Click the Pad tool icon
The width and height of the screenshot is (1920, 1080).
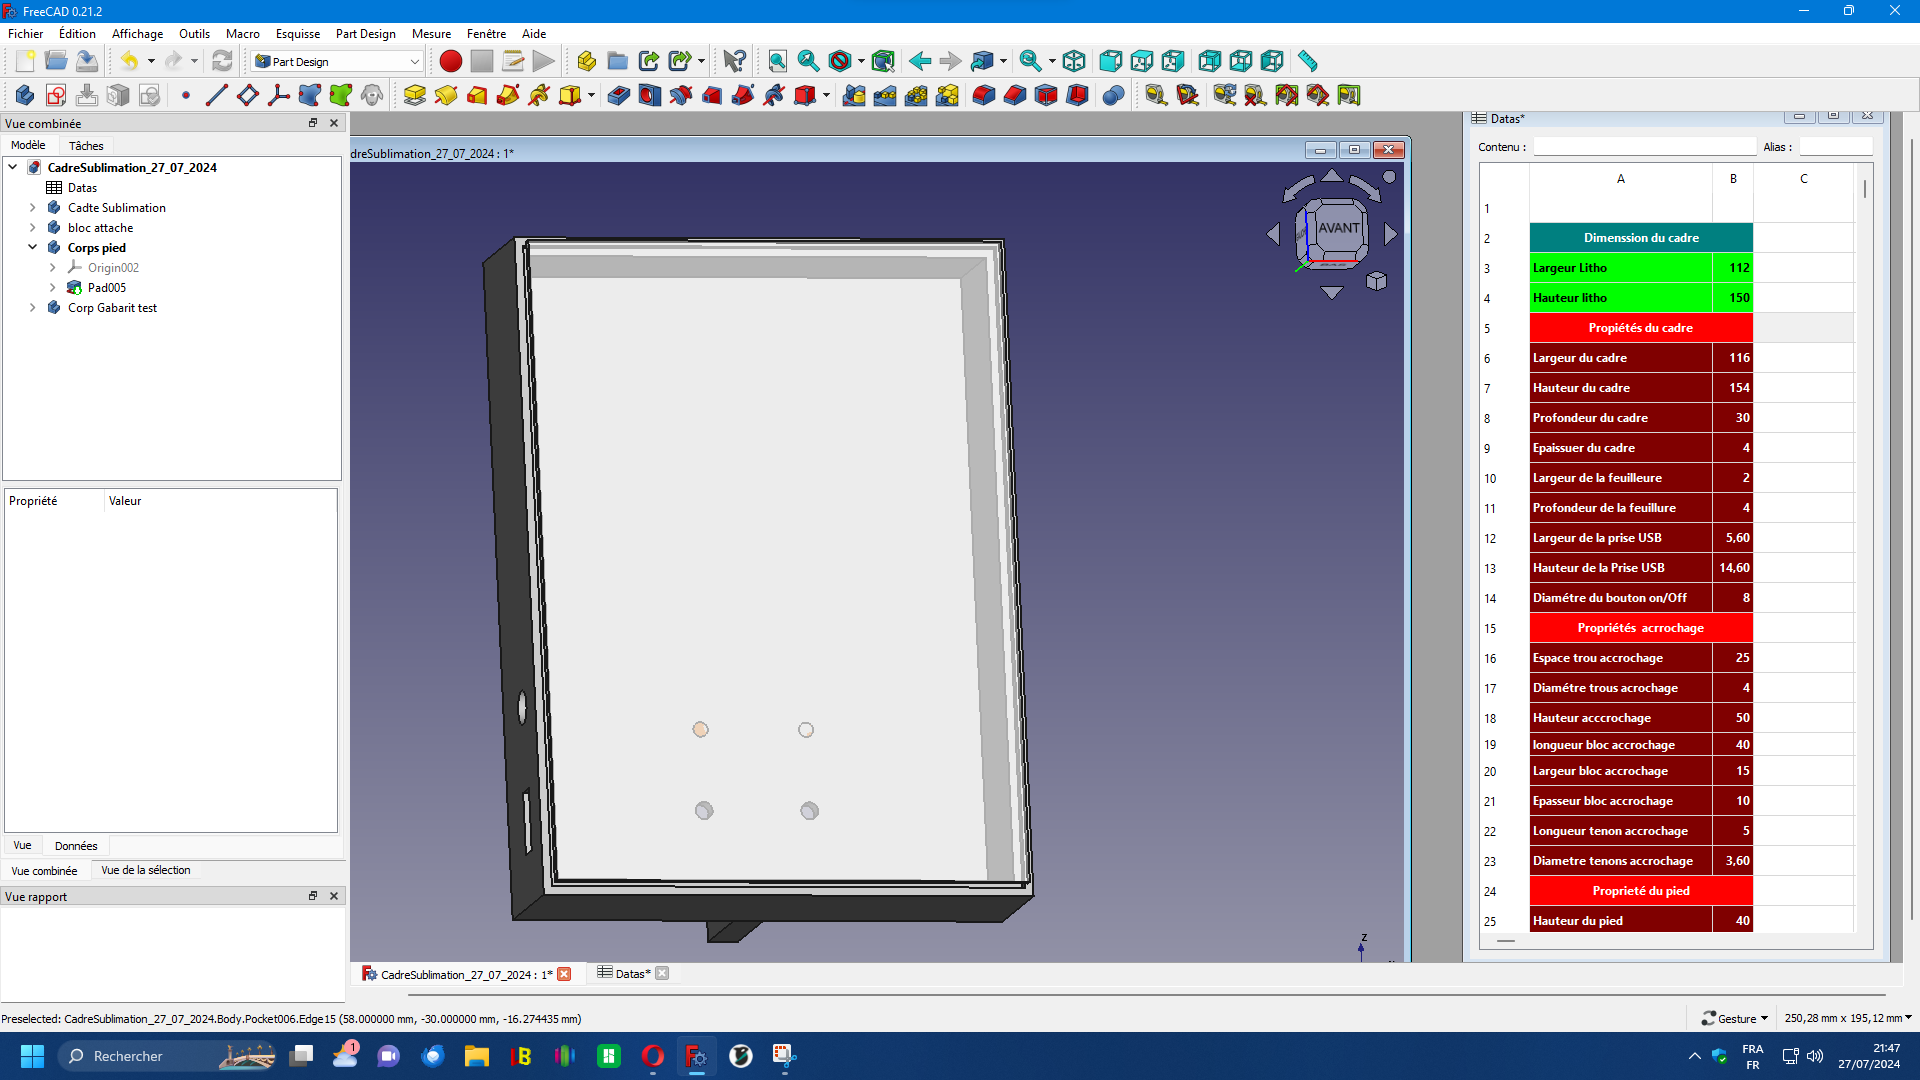coord(415,95)
